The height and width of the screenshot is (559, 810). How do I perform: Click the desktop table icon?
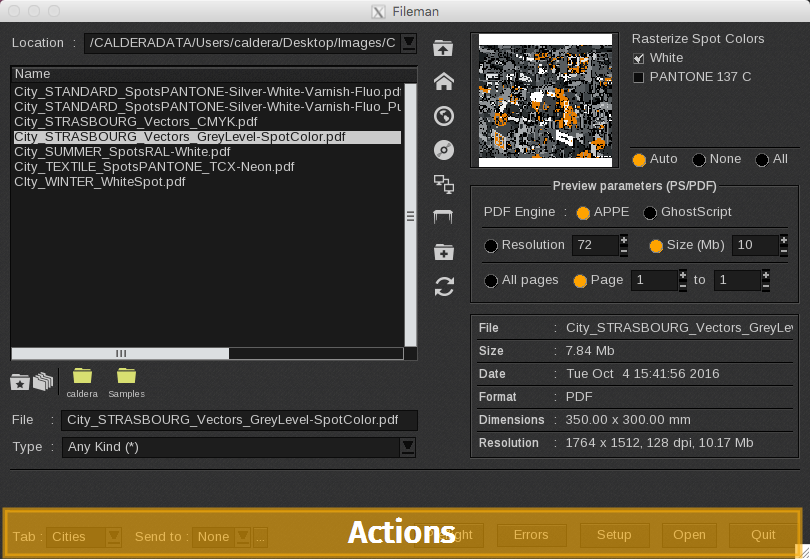[x=444, y=217]
